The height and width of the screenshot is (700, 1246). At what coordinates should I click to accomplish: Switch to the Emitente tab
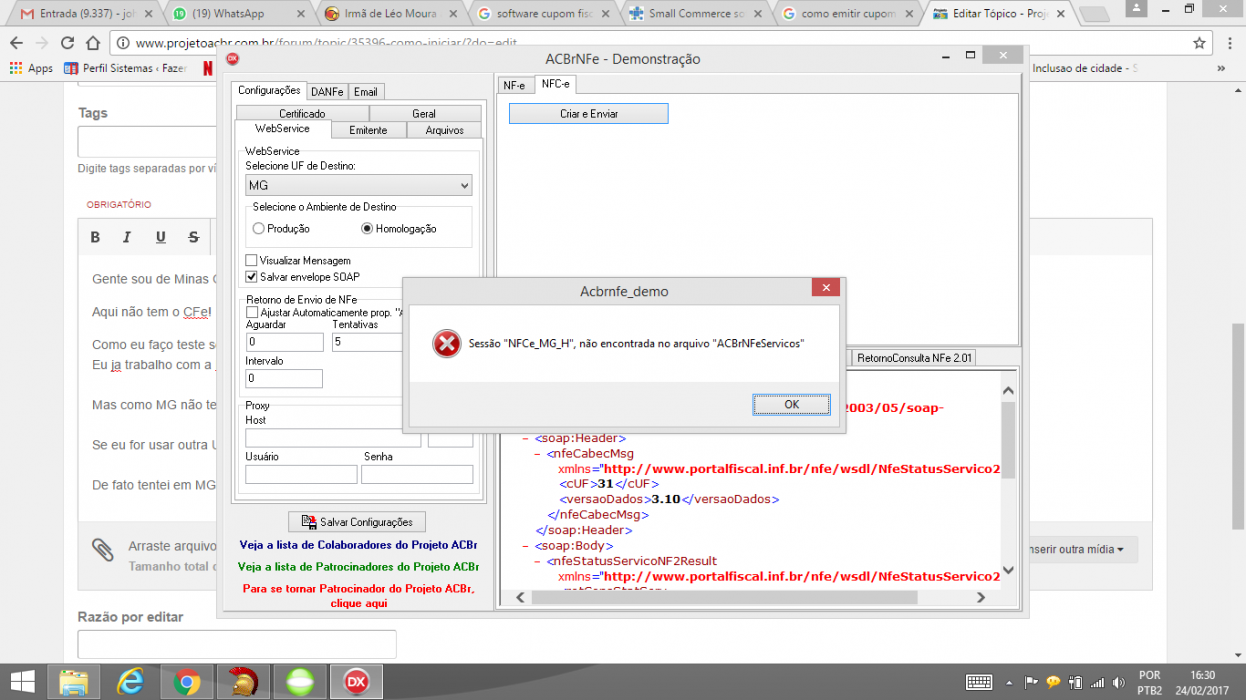368,130
